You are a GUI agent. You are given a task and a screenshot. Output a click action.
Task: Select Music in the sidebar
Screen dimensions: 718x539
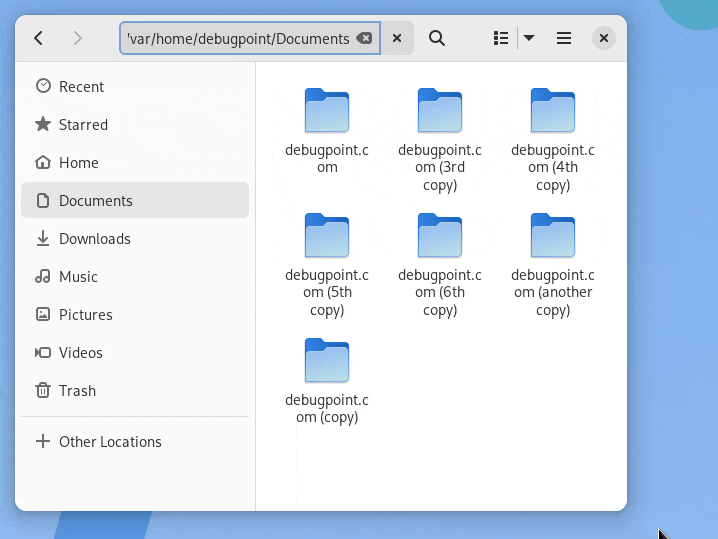pyautogui.click(x=78, y=277)
